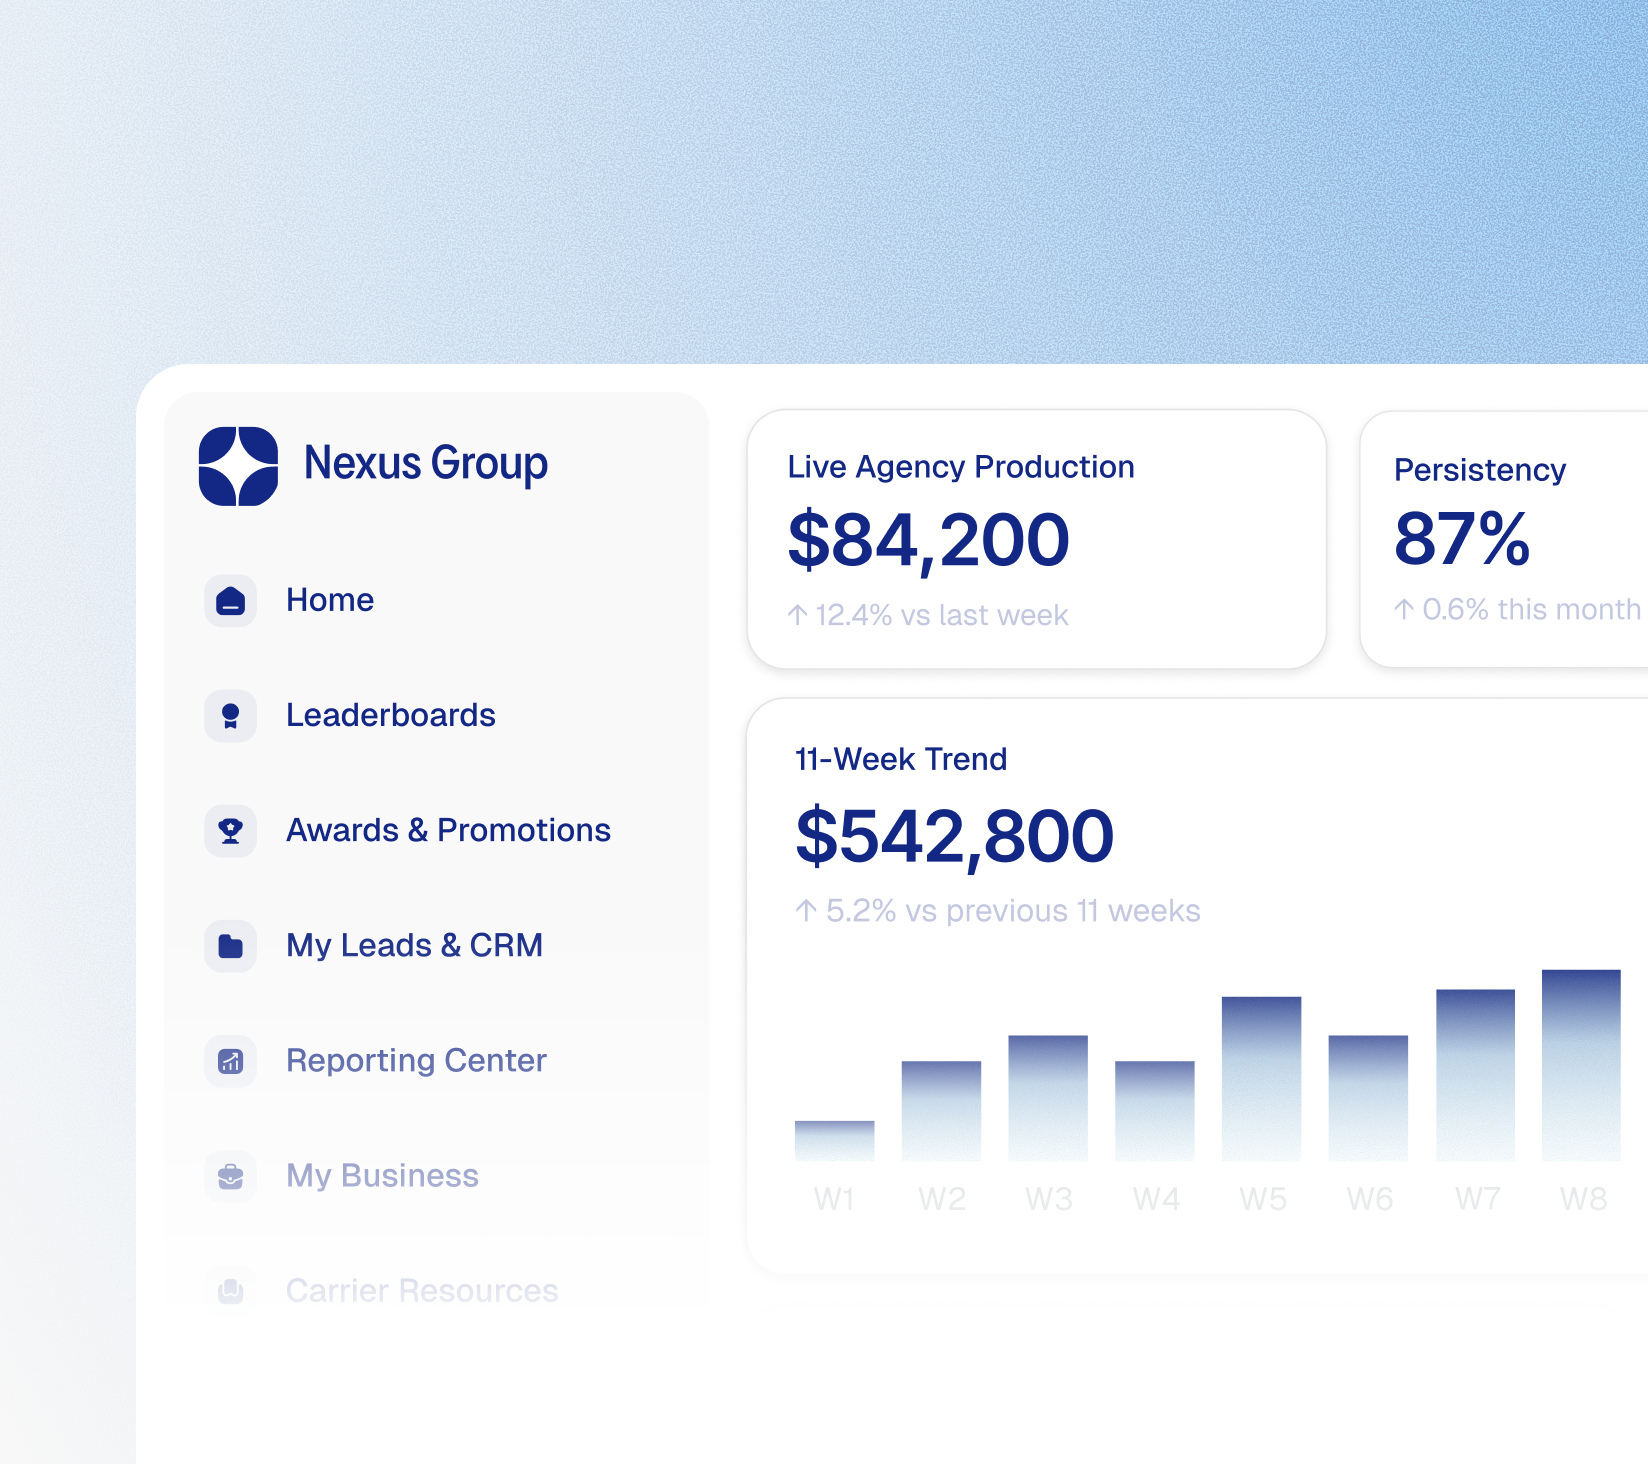This screenshot has height=1464, width=1648.
Task: Click the Leaderboards ribbon badge icon
Action: [x=231, y=716]
